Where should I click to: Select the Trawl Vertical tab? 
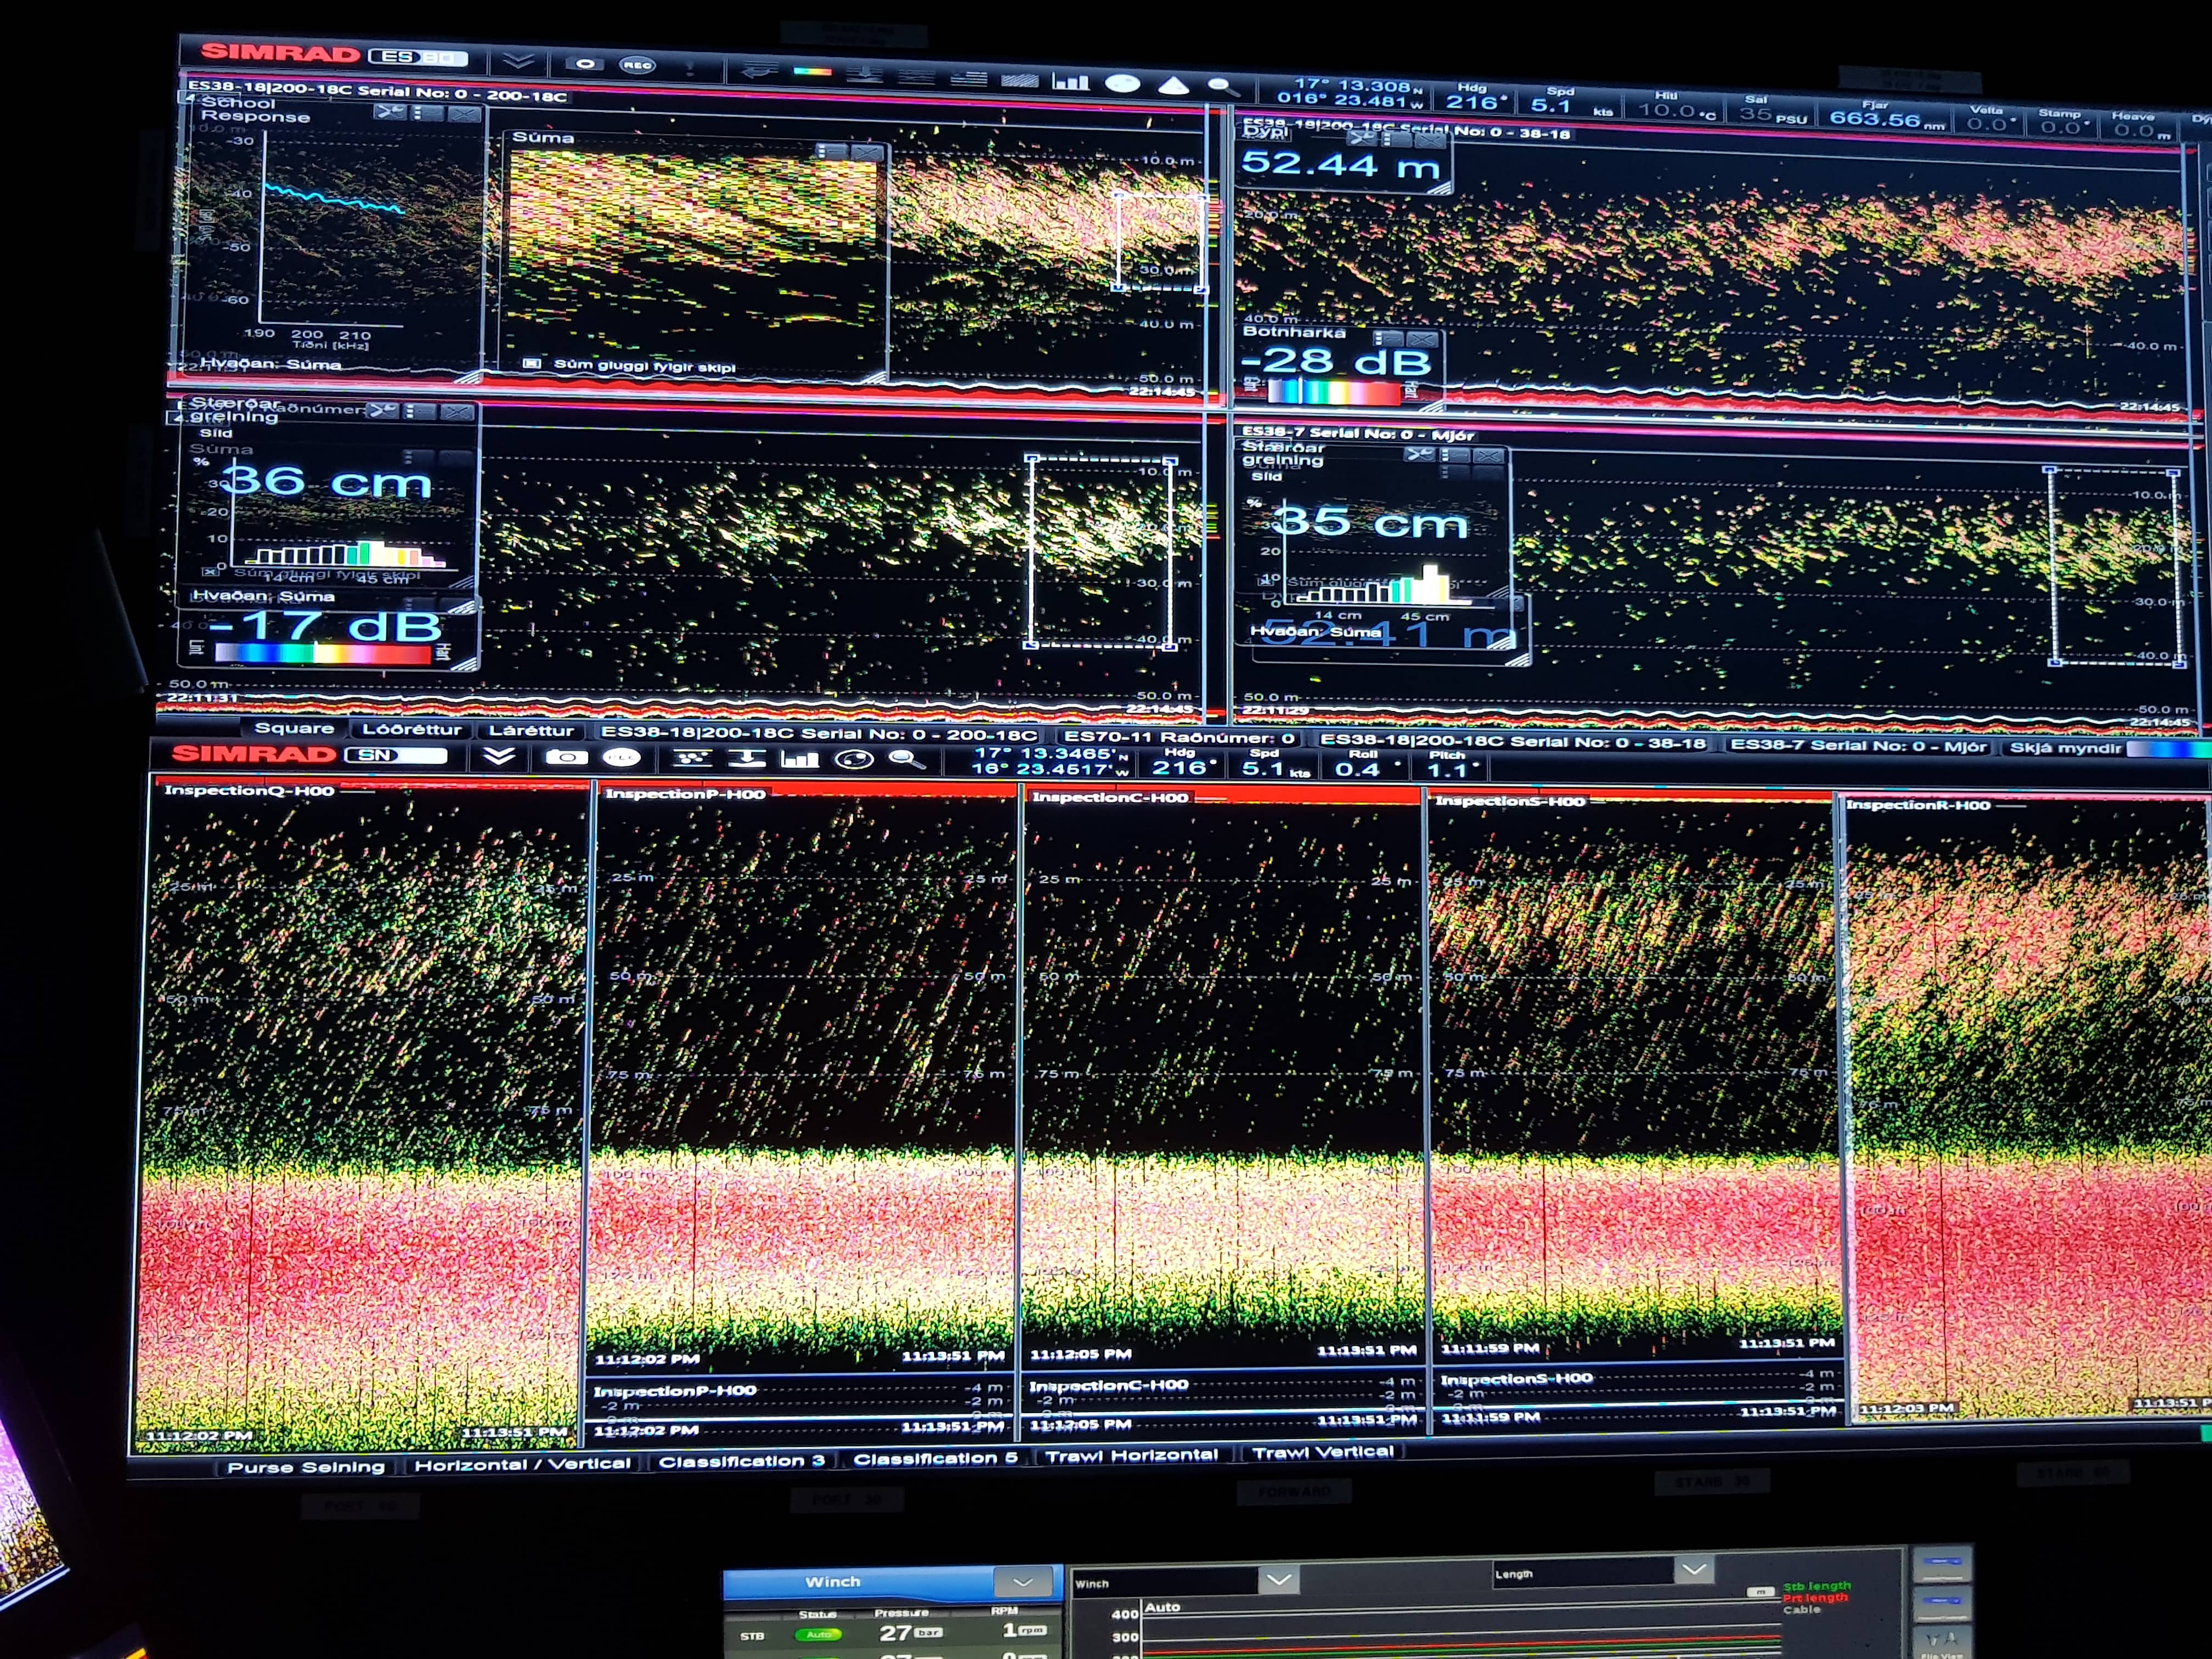click(x=1322, y=1452)
